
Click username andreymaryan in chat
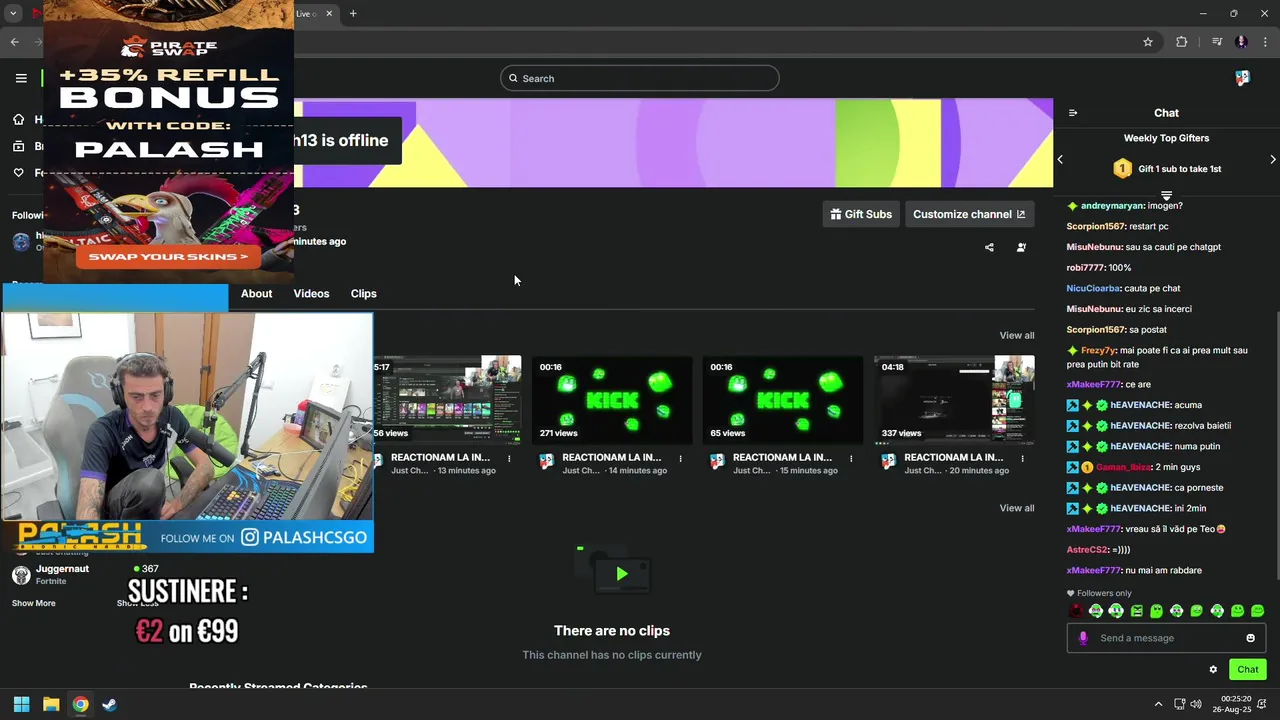pyautogui.click(x=1112, y=206)
